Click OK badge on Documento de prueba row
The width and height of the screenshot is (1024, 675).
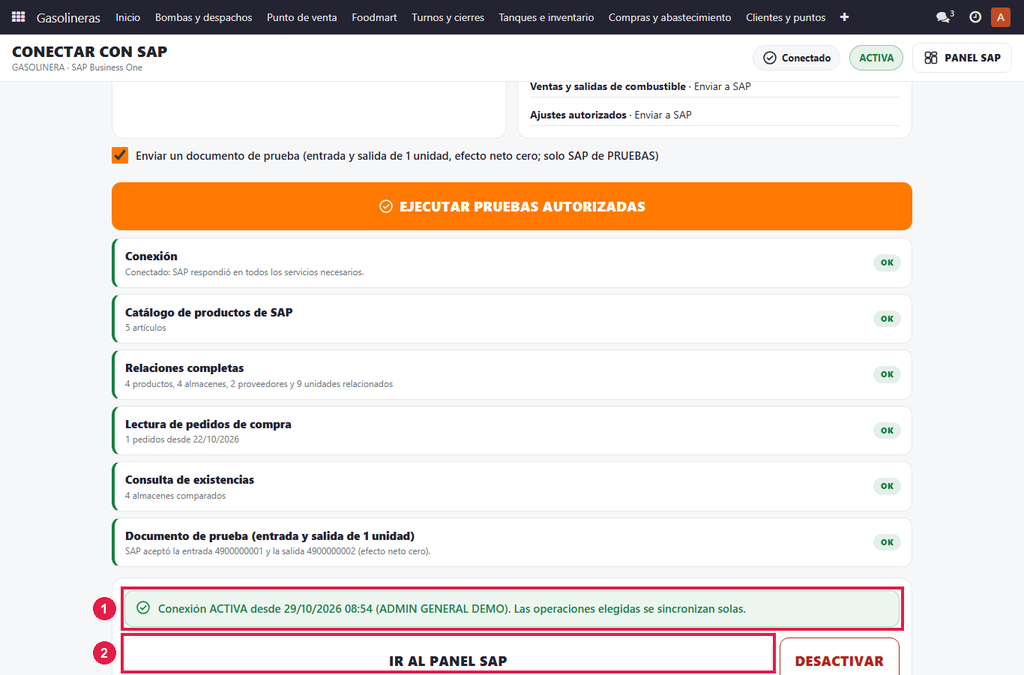(887, 542)
